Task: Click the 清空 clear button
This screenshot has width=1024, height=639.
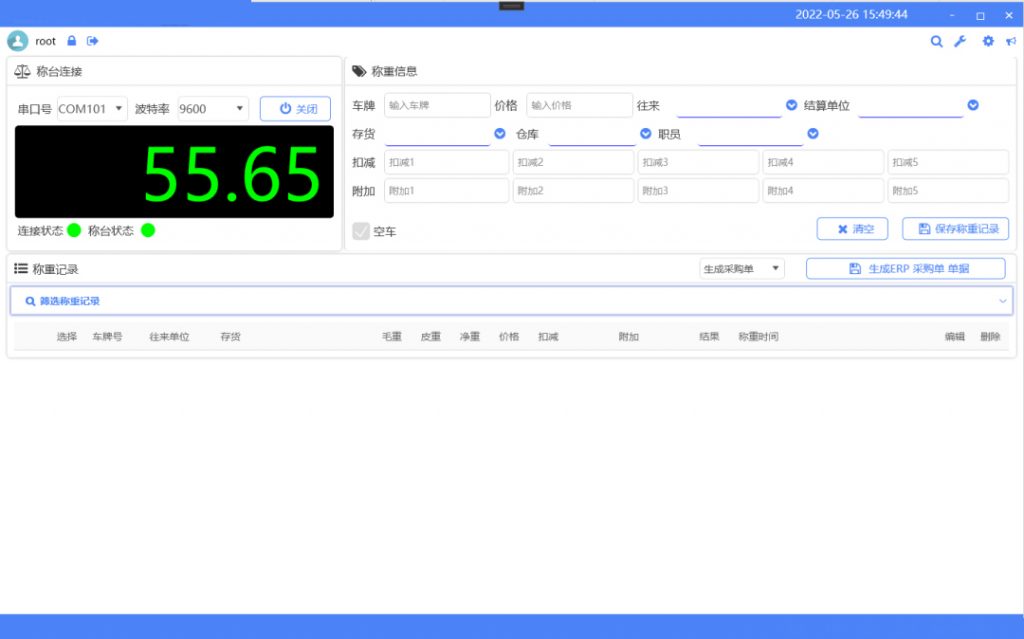Action: (852, 229)
